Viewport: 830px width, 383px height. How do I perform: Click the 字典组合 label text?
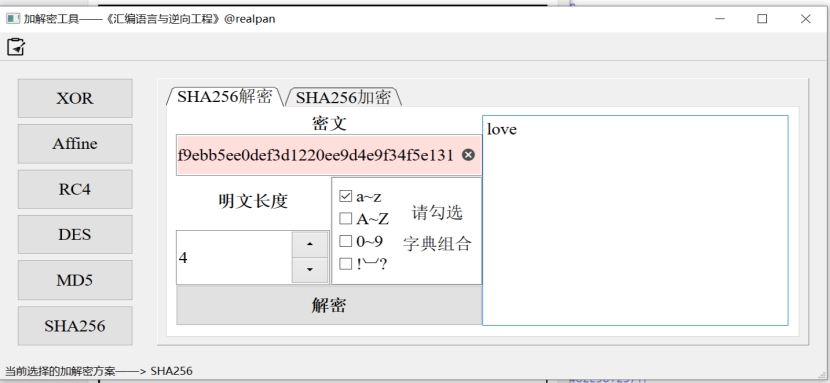coord(437,243)
